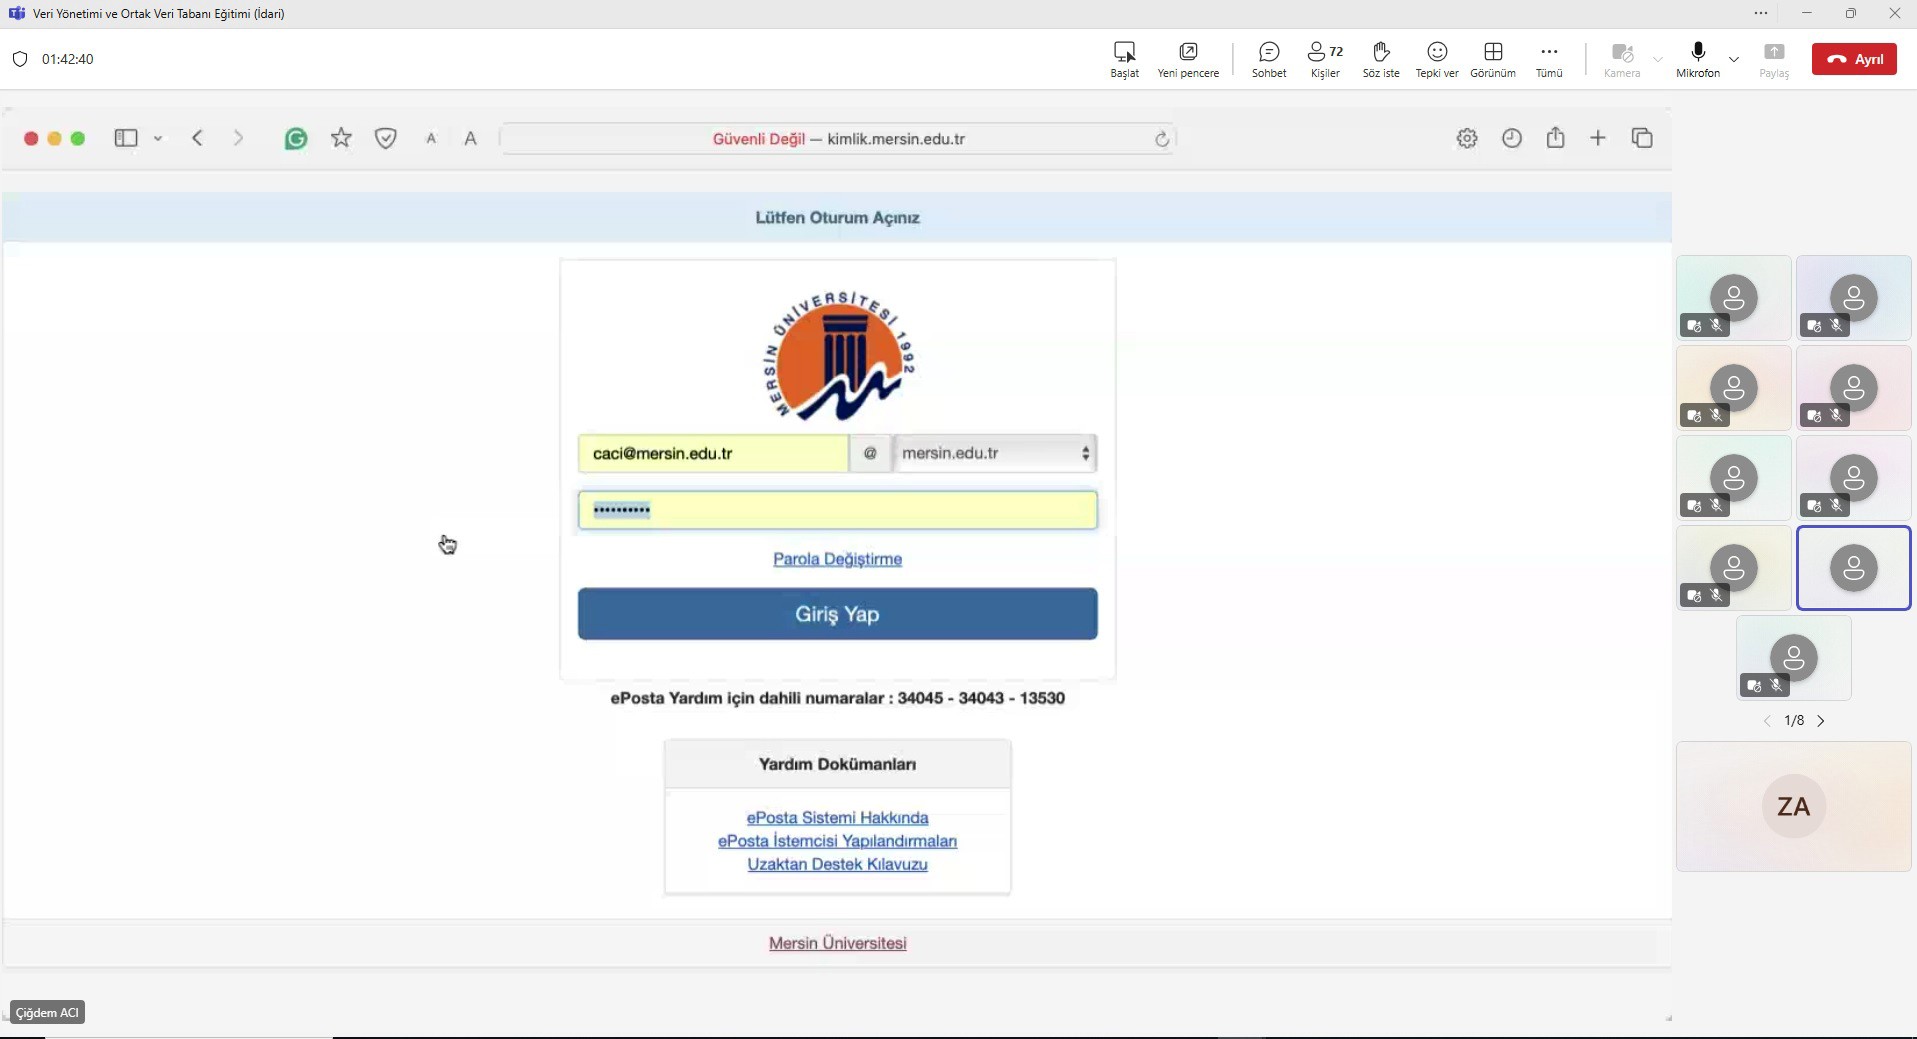Click the Mersin Üniversitesi logo
1917x1039 pixels.
[840, 355]
